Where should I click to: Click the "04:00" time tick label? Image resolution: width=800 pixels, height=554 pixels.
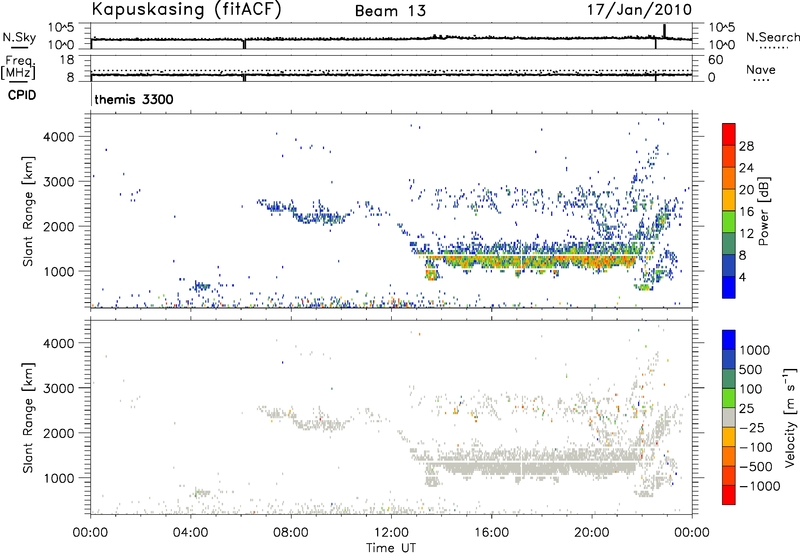click(x=190, y=533)
